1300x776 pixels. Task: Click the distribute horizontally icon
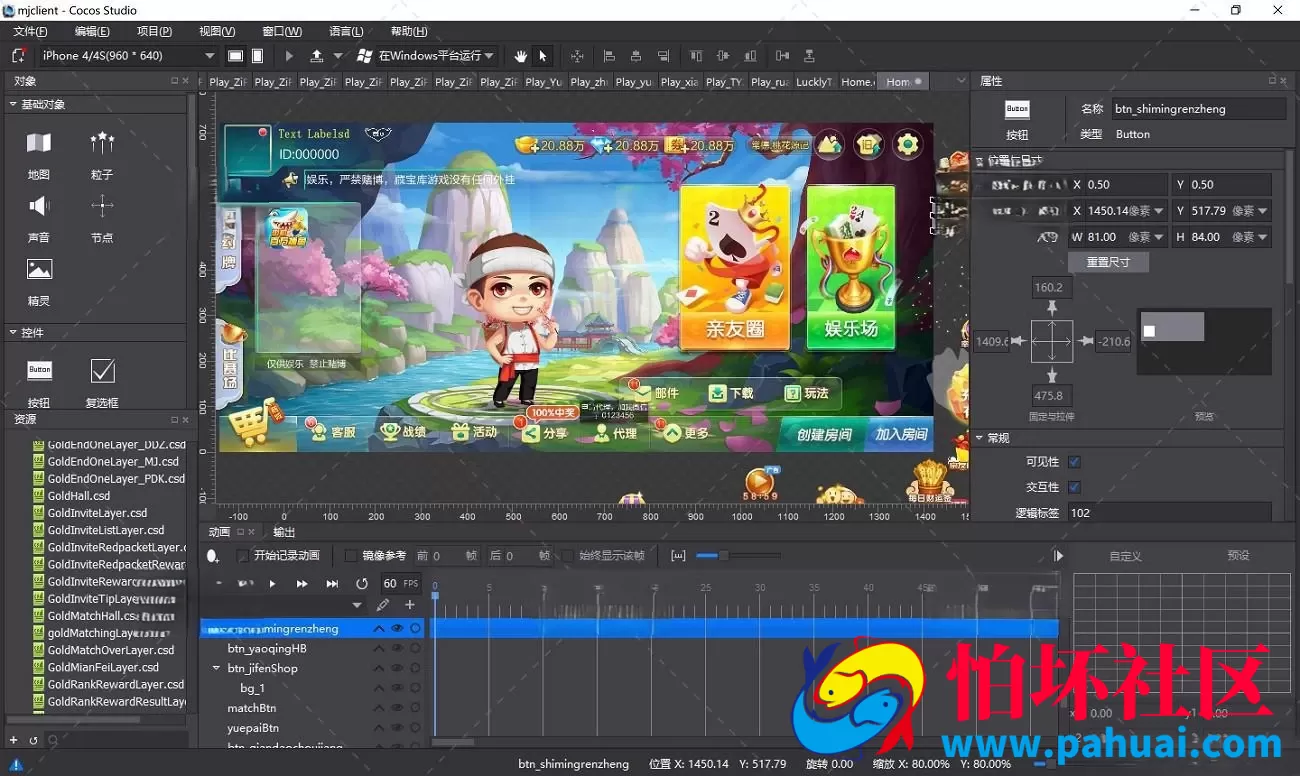(782, 56)
